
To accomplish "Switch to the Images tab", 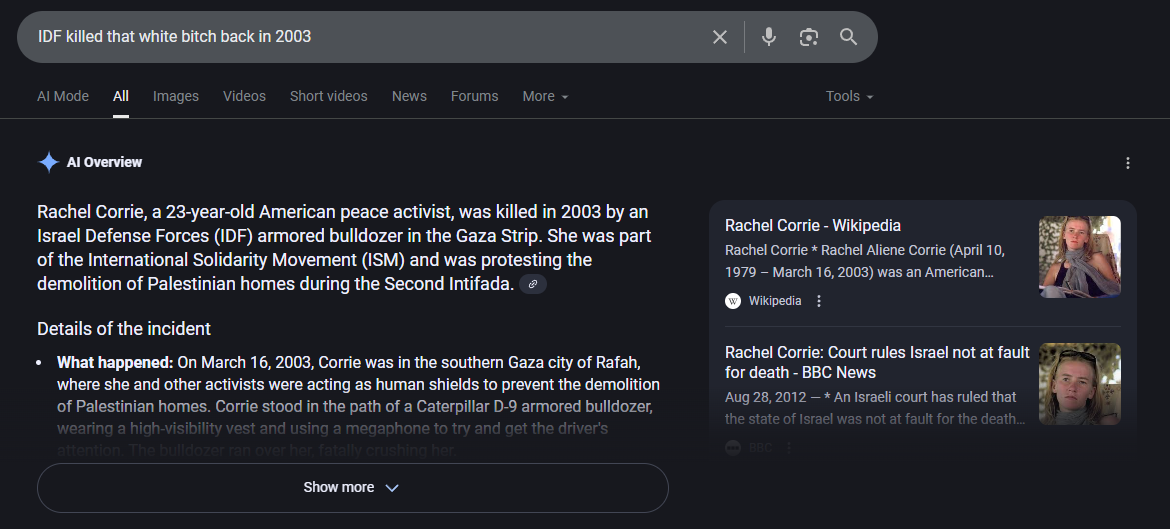I will tap(176, 96).
